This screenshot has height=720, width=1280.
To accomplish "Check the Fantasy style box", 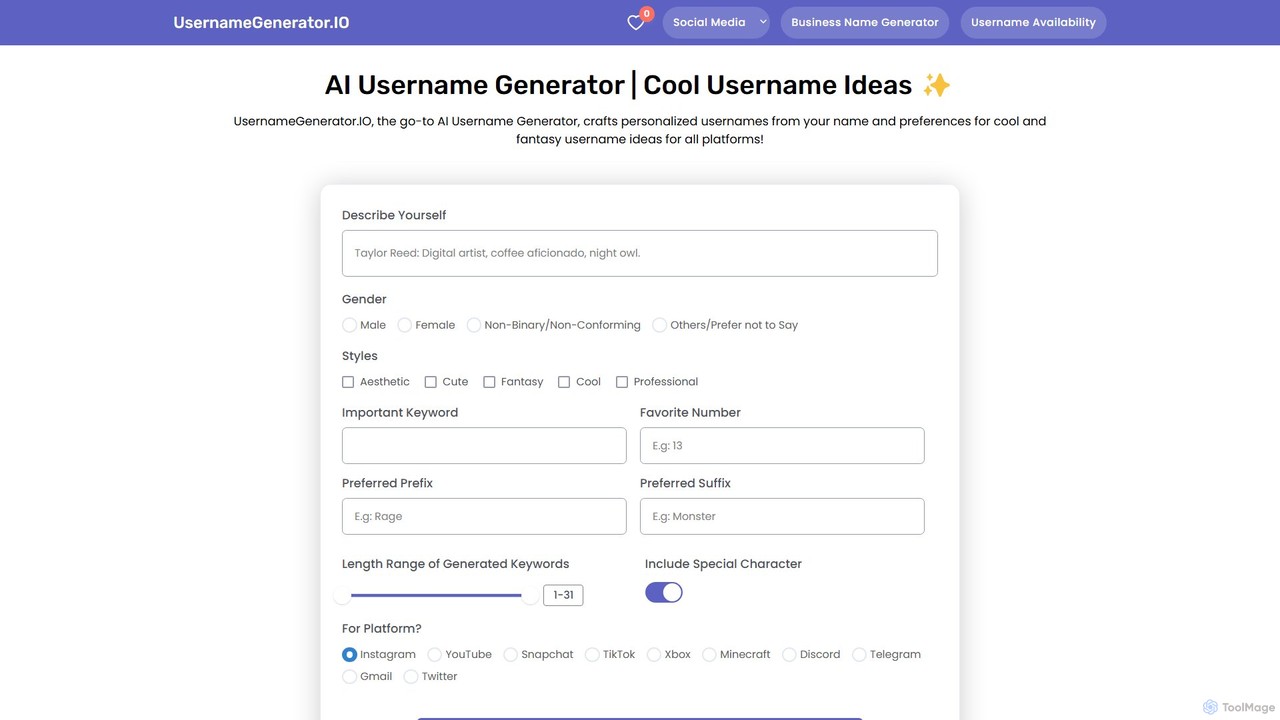I will point(489,382).
